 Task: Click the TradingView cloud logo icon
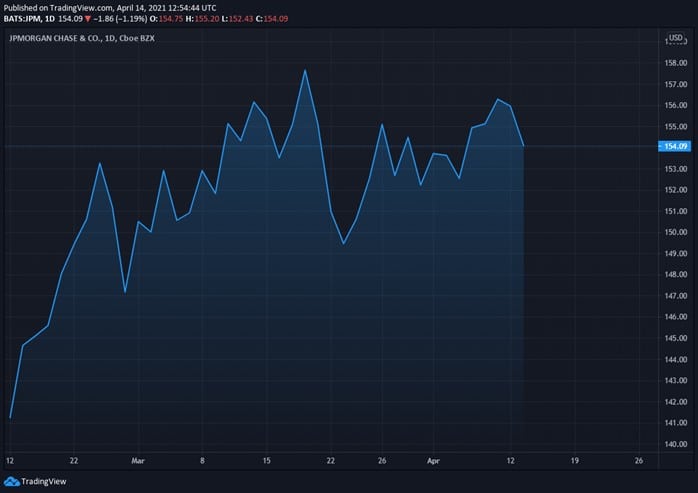[x=12, y=481]
